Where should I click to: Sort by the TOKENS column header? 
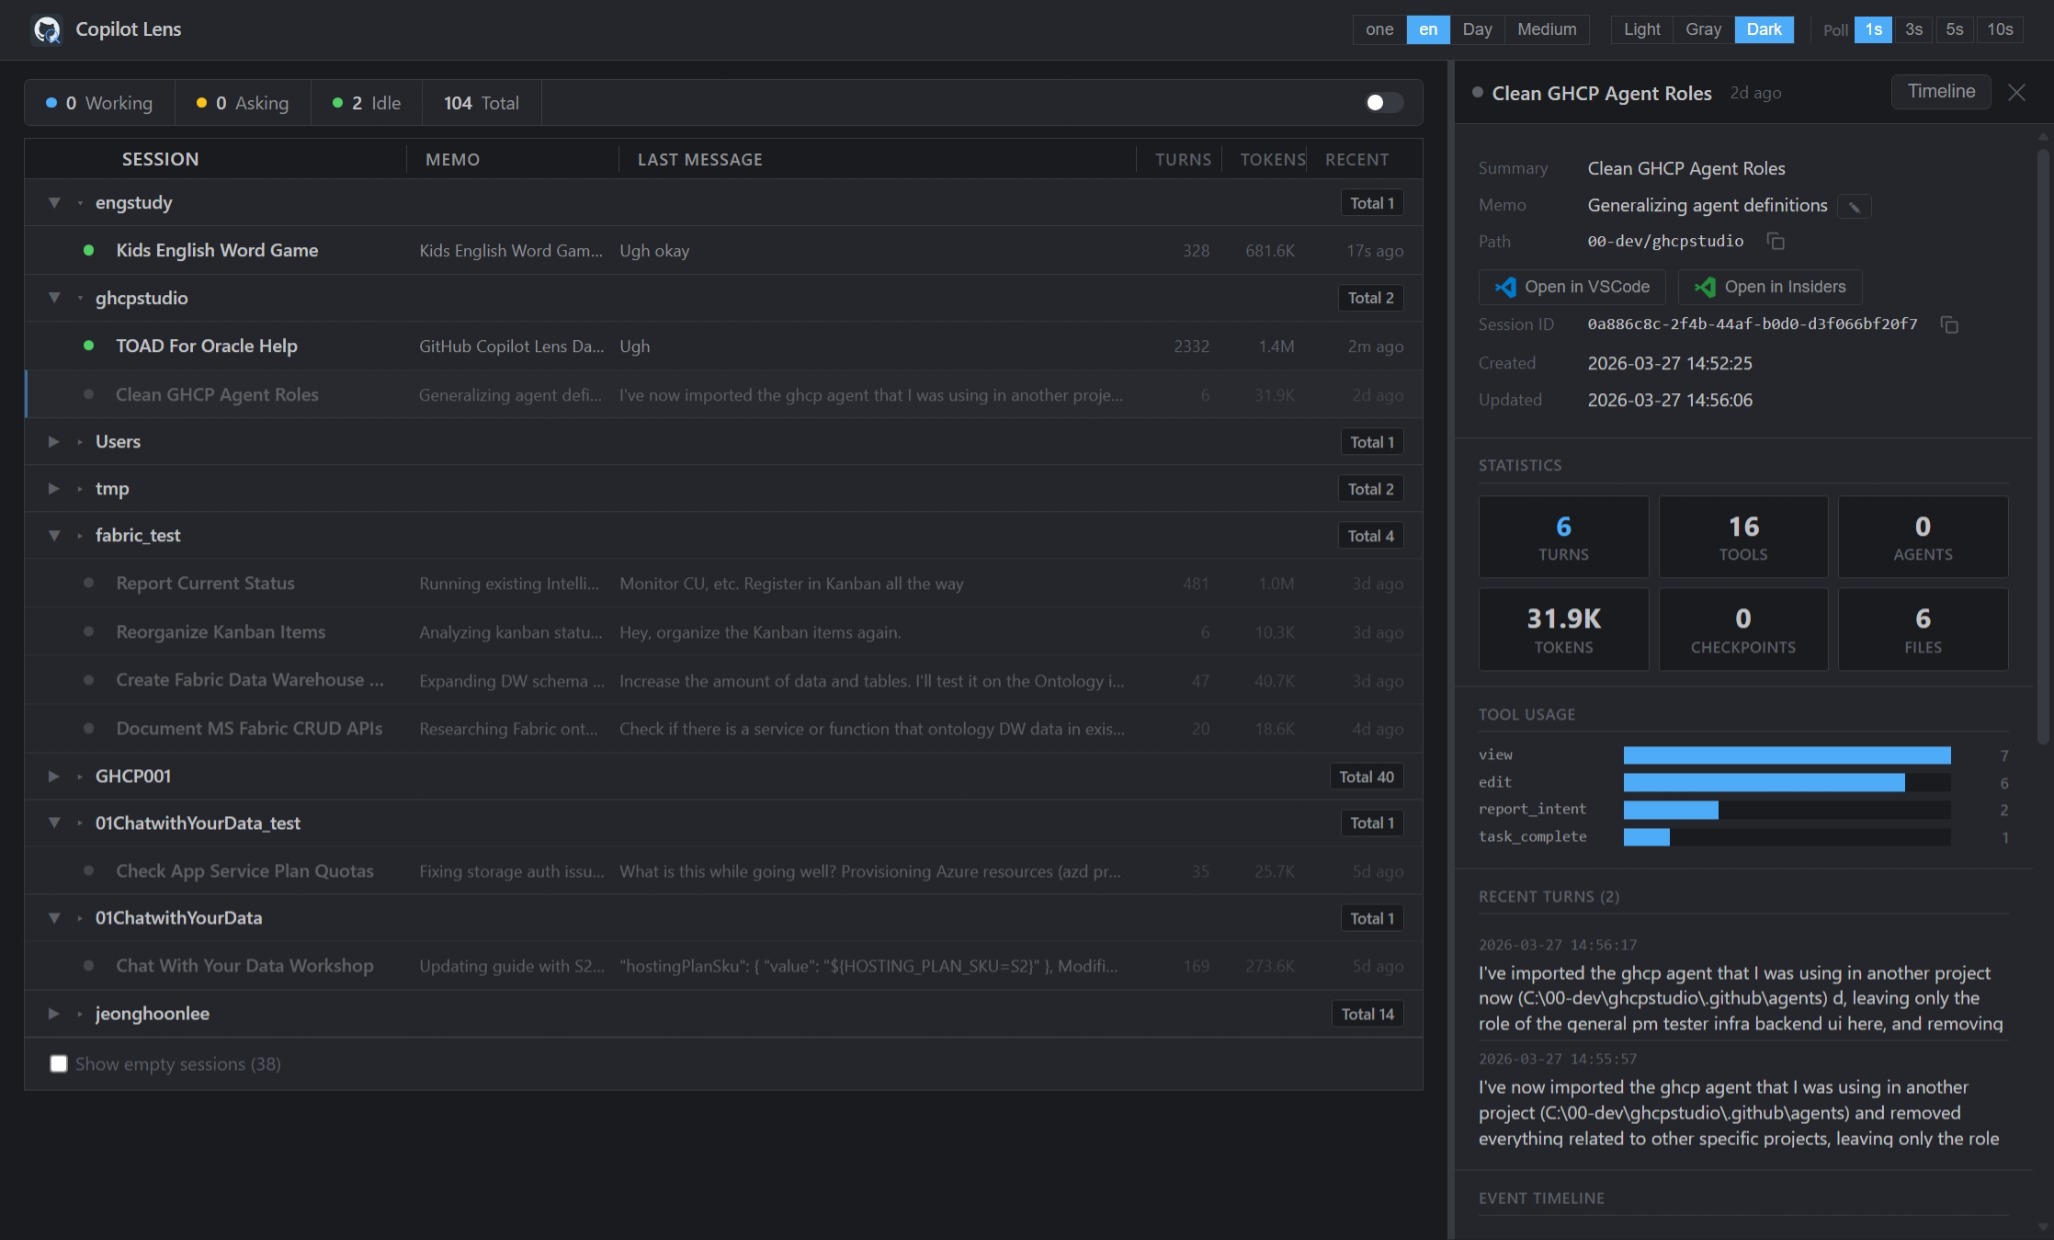pyautogui.click(x=1271, y=160)
